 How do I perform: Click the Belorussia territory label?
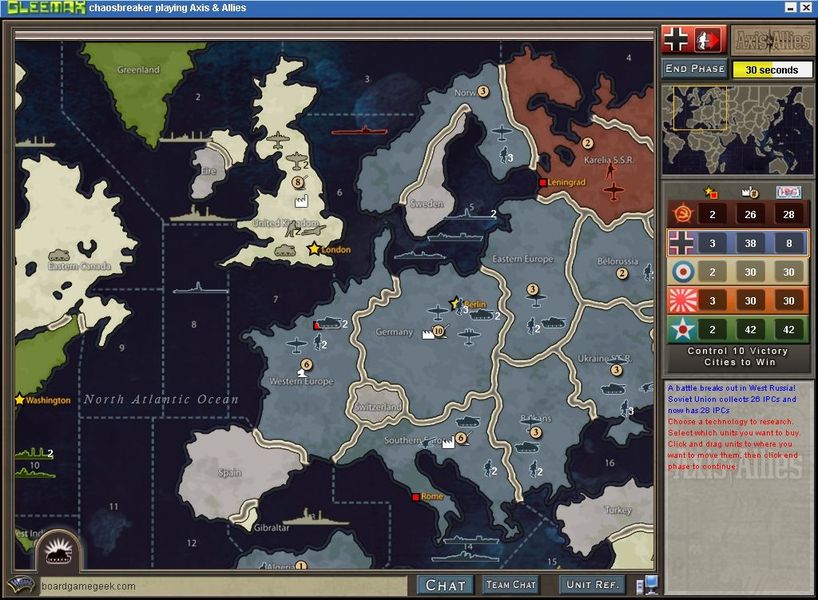click(x=617, y=261)
